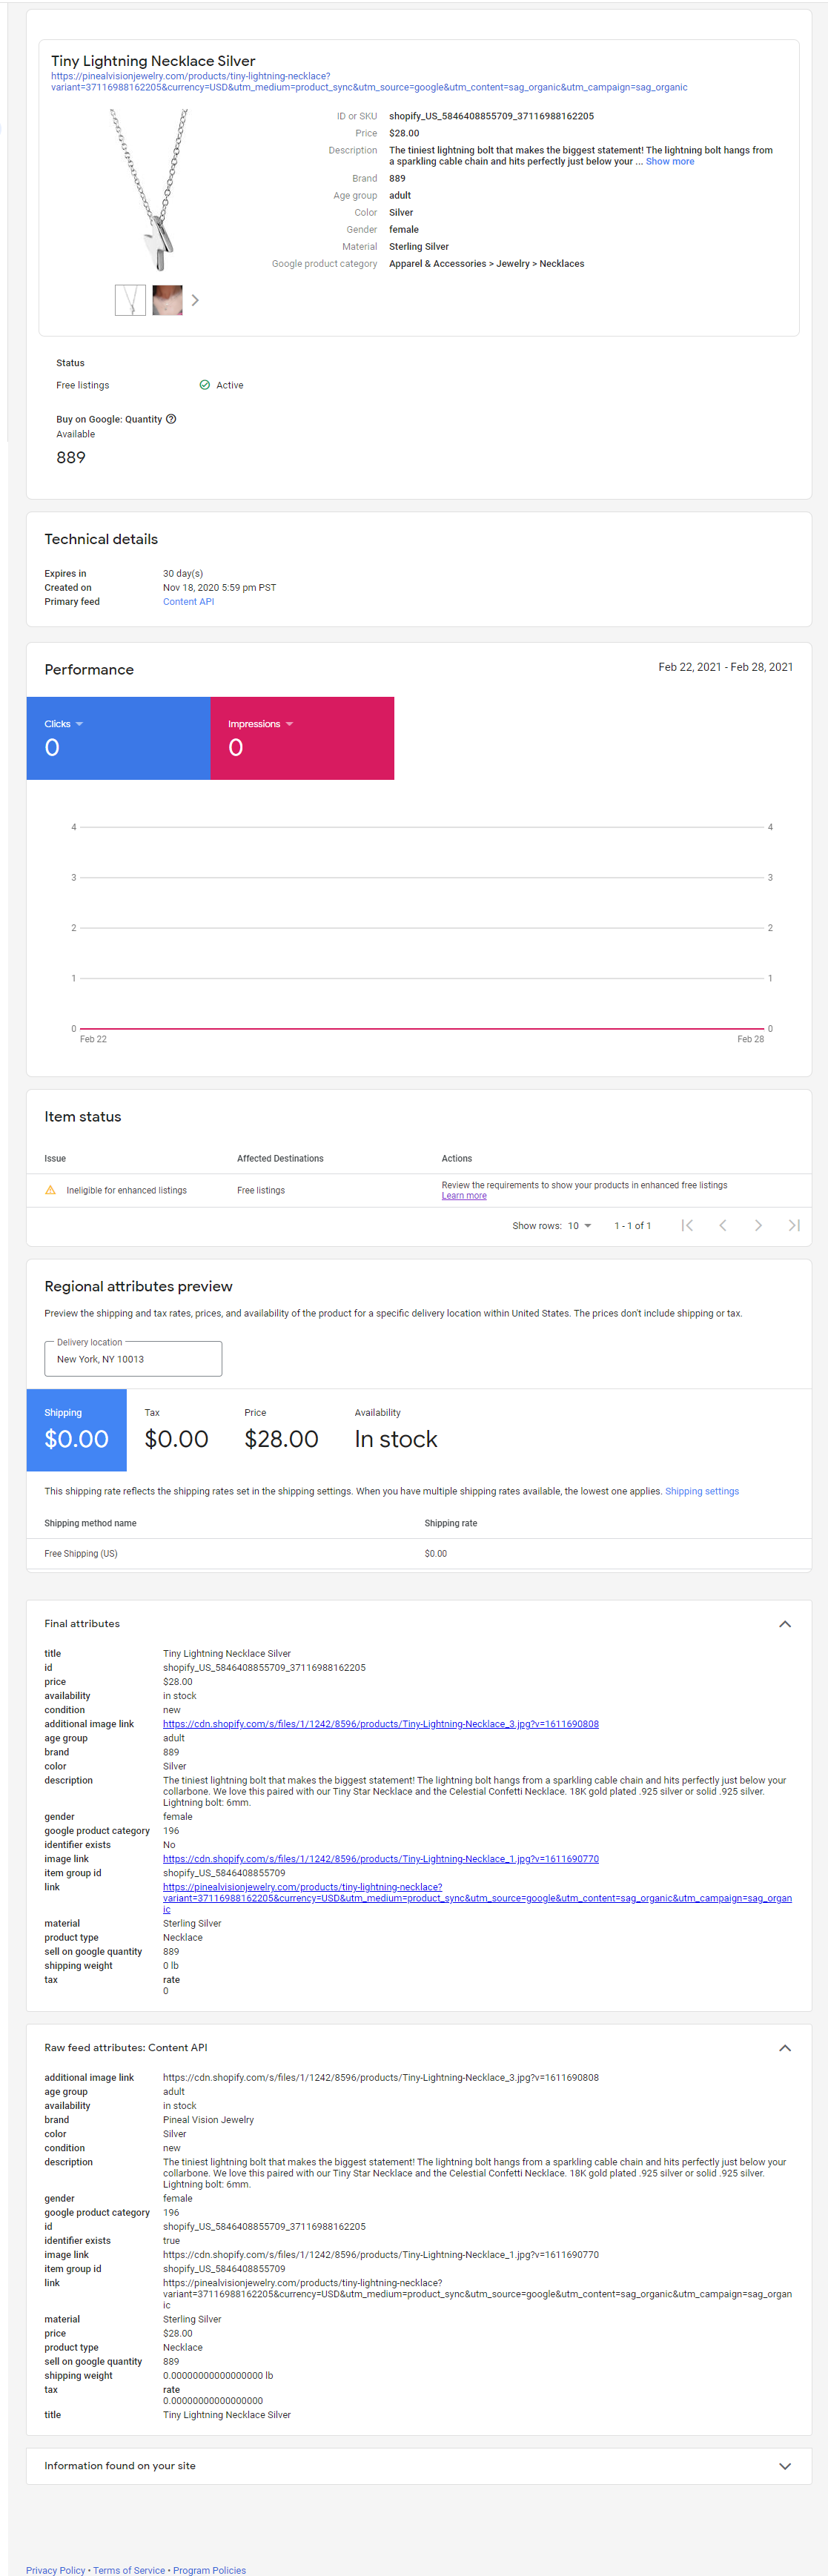Image resolution: width=828 pixels, height=2576 pixels.
Task: Go to previous page of item issues
Action: tap(722, 1225)
